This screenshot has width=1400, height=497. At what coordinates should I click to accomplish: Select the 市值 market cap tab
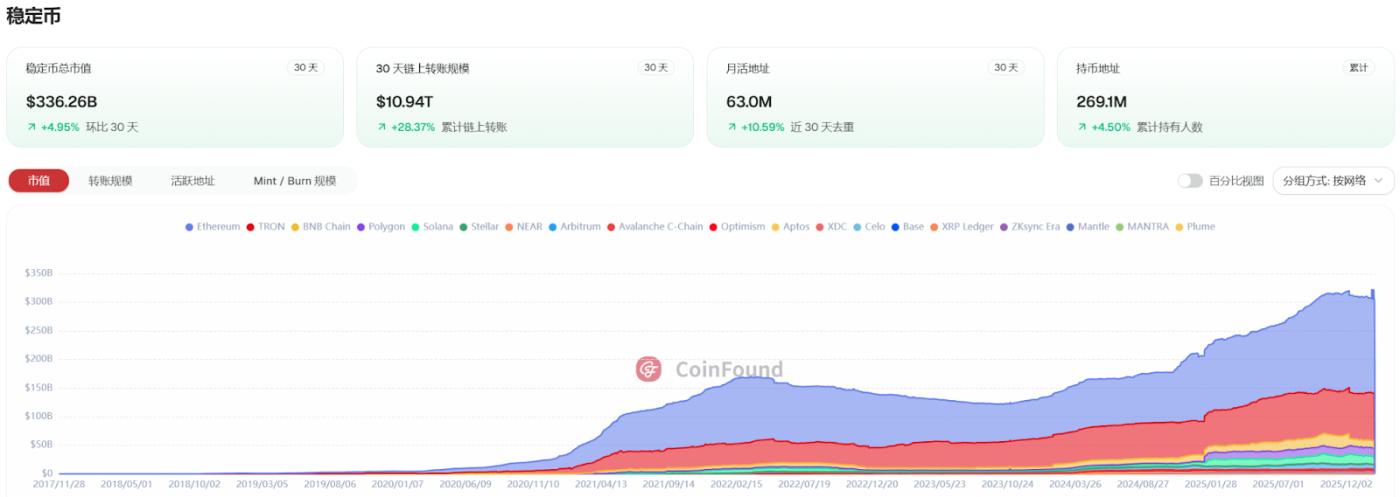click(x=39, y=181)
